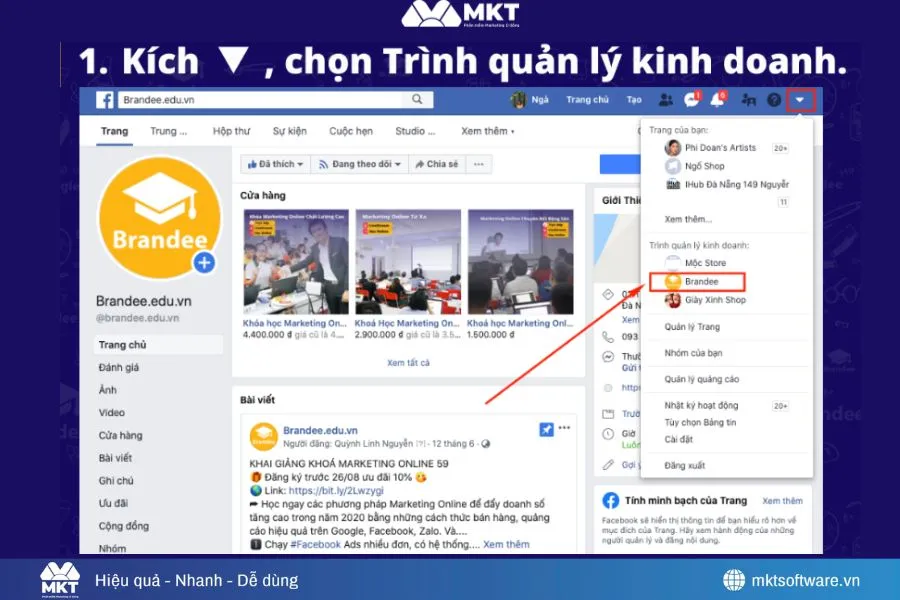Open the notifications bell icon
The width and height of the screenshot is (900, 600).
pos(717,100)
